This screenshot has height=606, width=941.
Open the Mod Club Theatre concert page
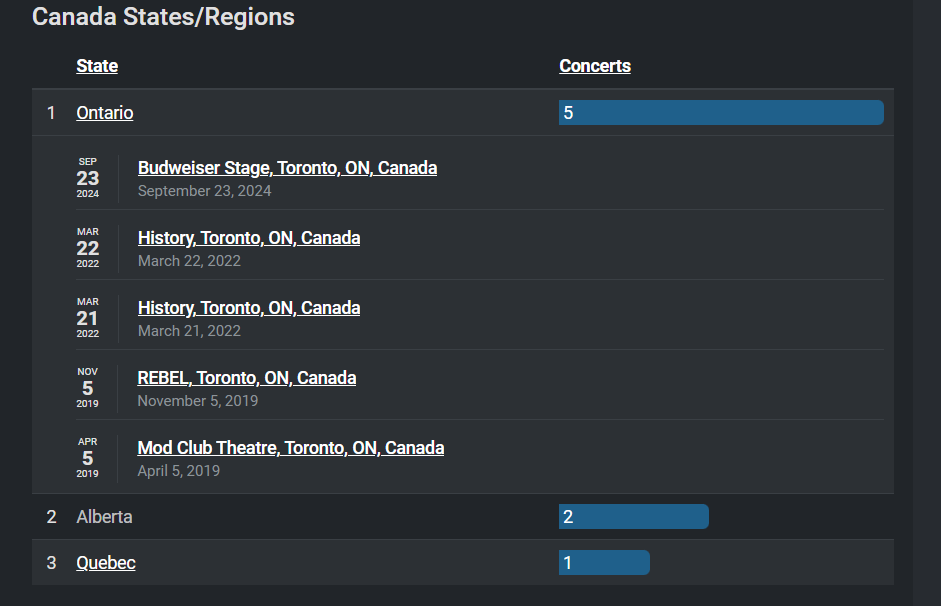(290, 447)
